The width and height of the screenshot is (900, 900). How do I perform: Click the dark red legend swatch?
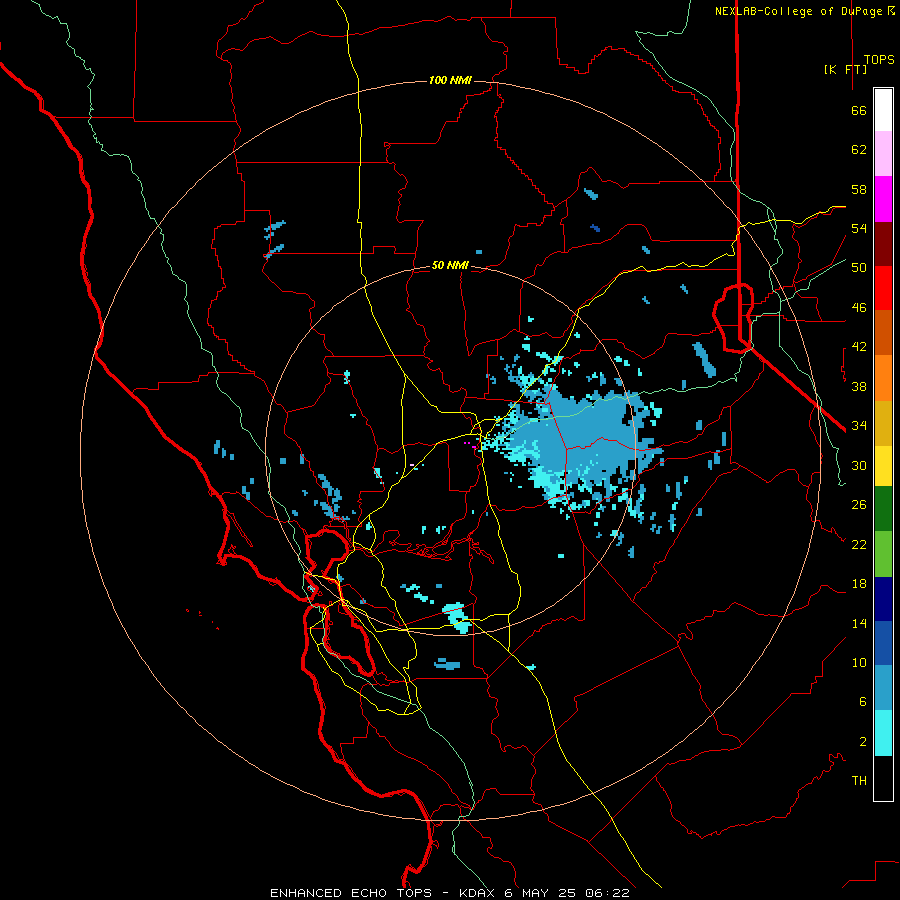coord(883,243)
